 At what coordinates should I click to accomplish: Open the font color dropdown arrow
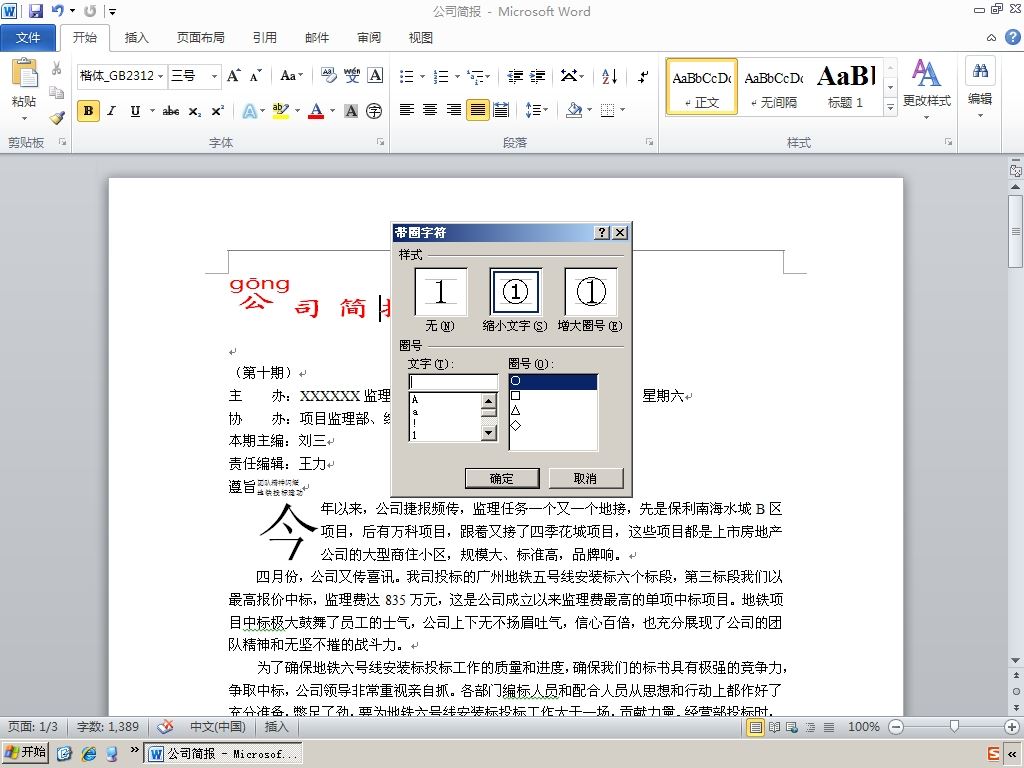tap(332, 111)
